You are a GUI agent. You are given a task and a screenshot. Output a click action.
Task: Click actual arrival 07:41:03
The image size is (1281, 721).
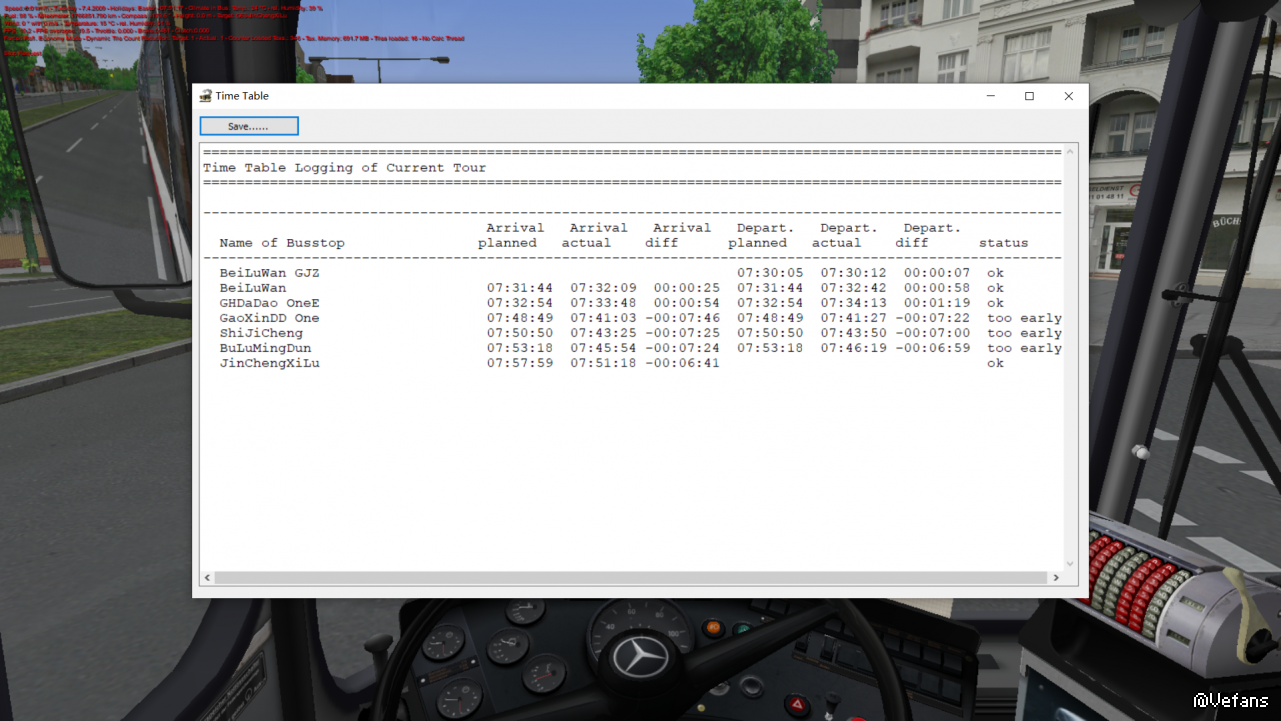pos(603,318)
